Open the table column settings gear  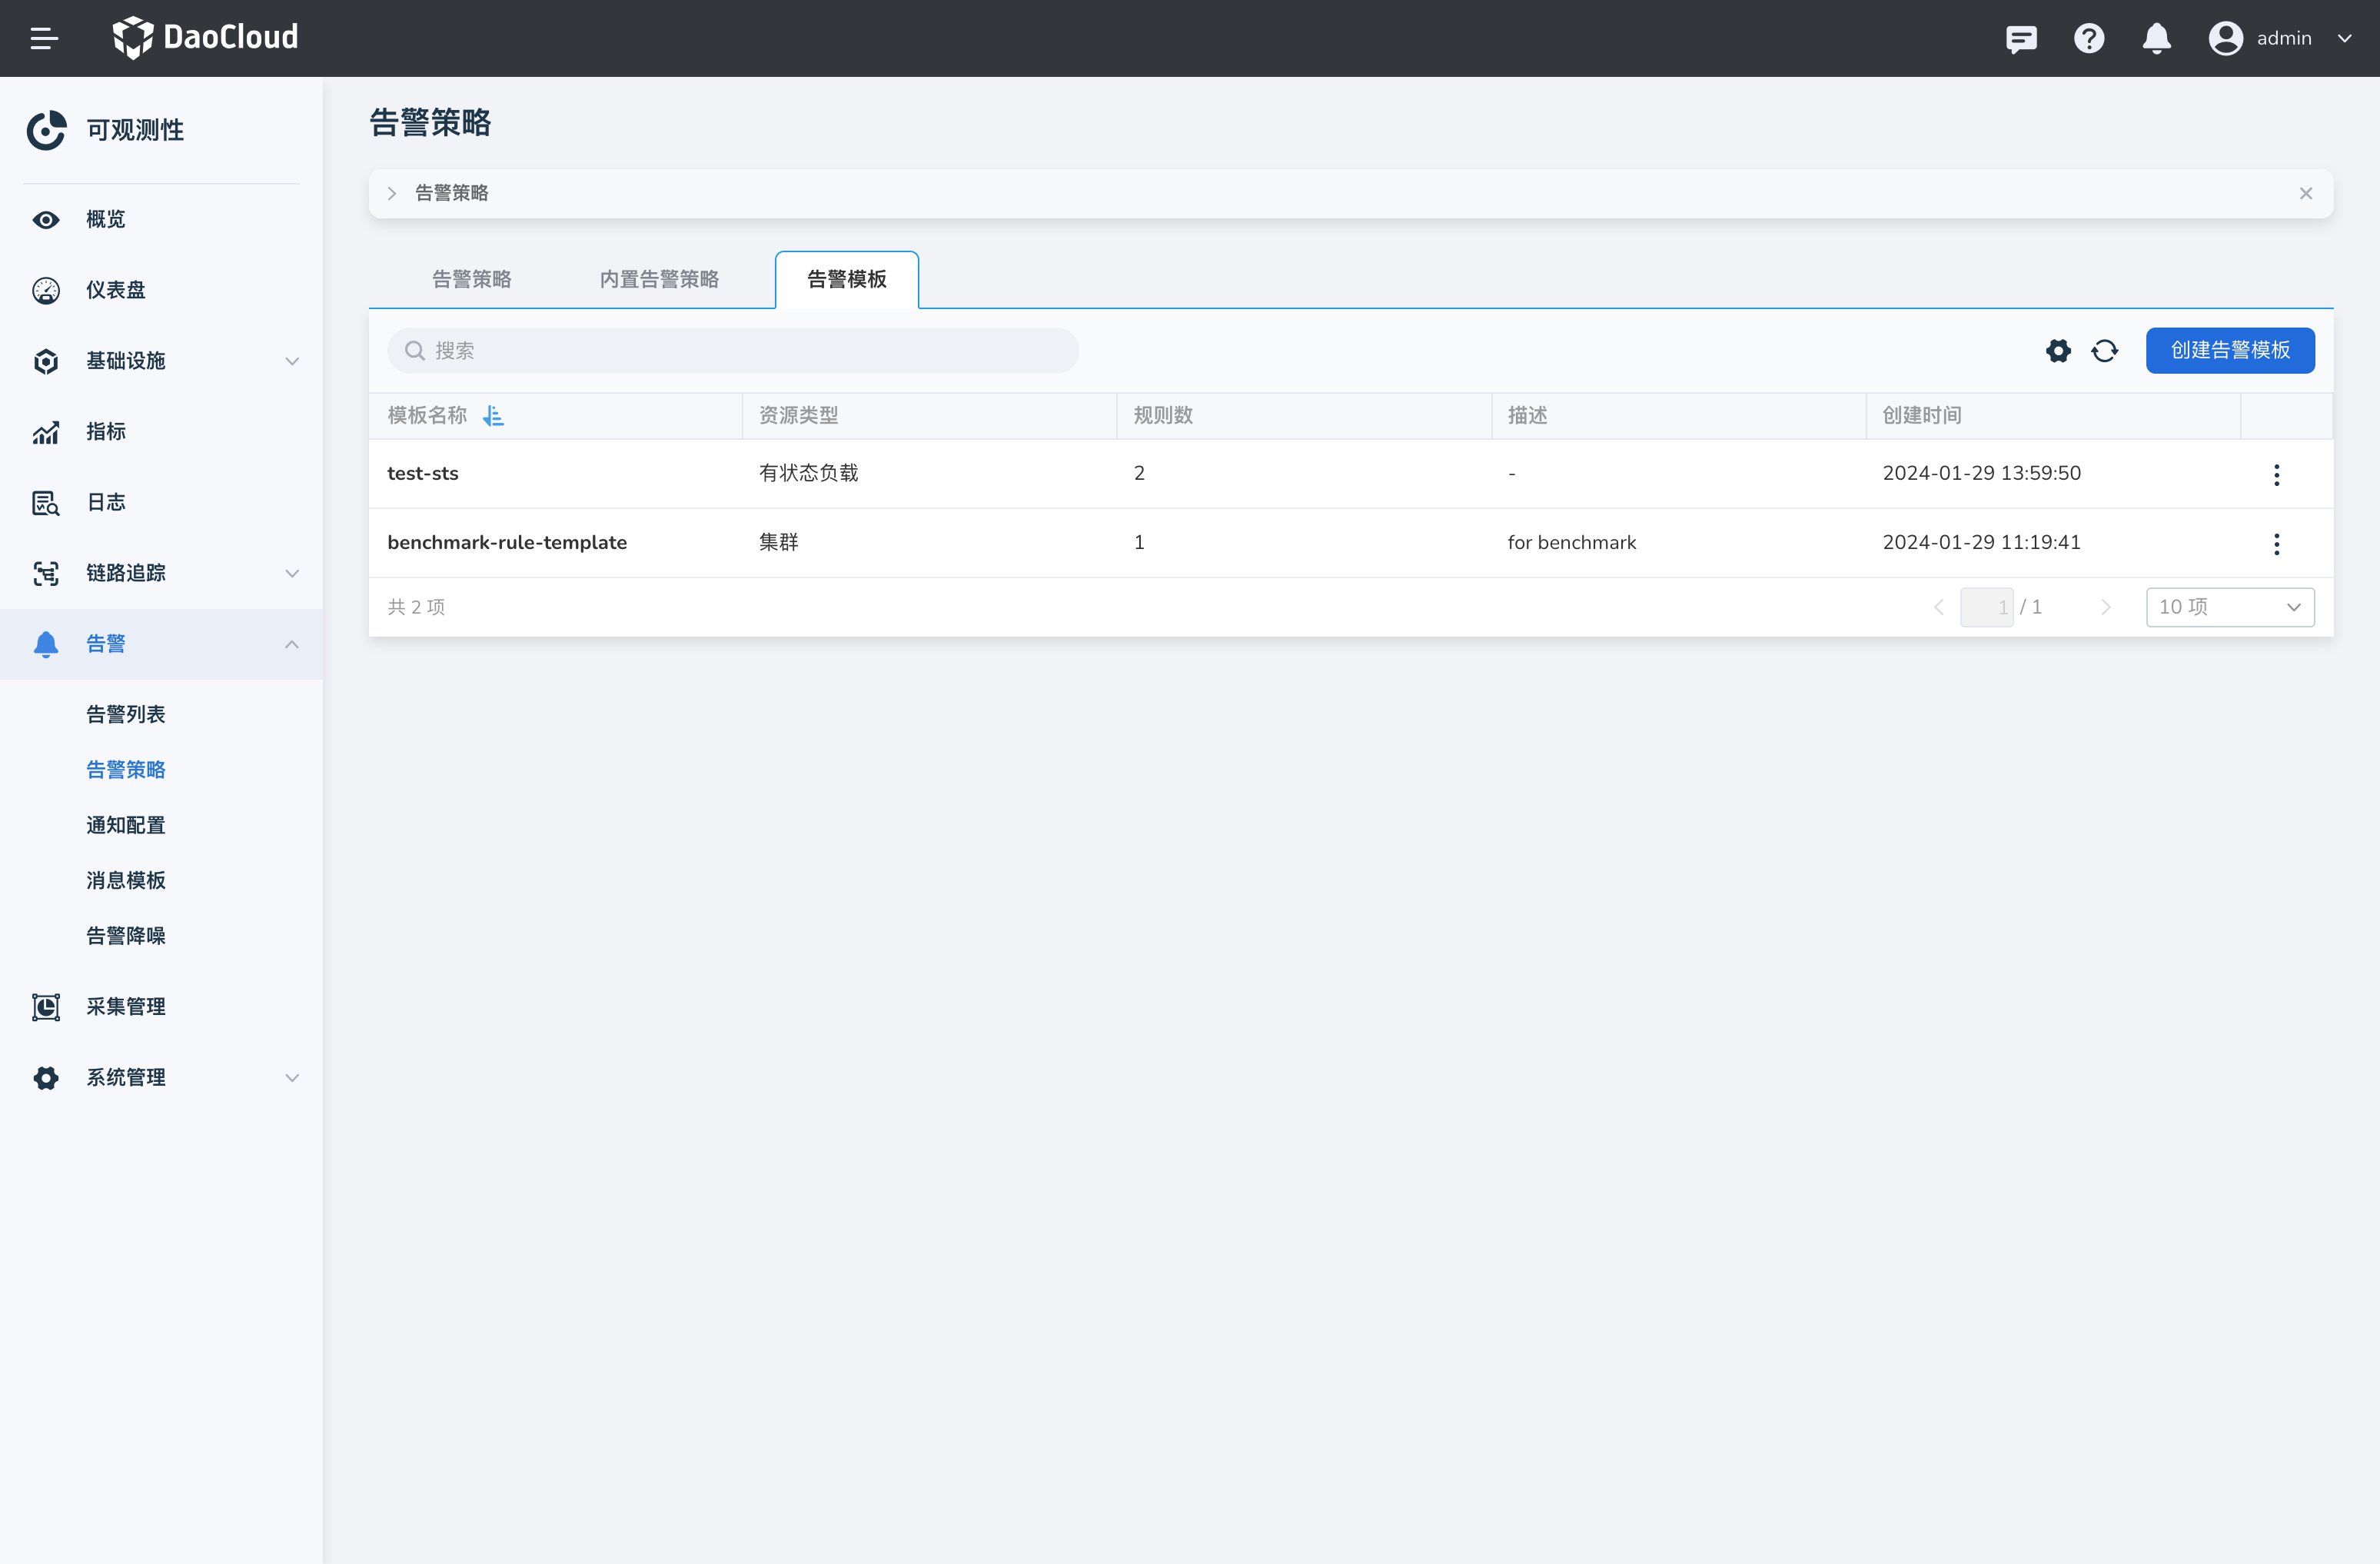(2058, 351)
